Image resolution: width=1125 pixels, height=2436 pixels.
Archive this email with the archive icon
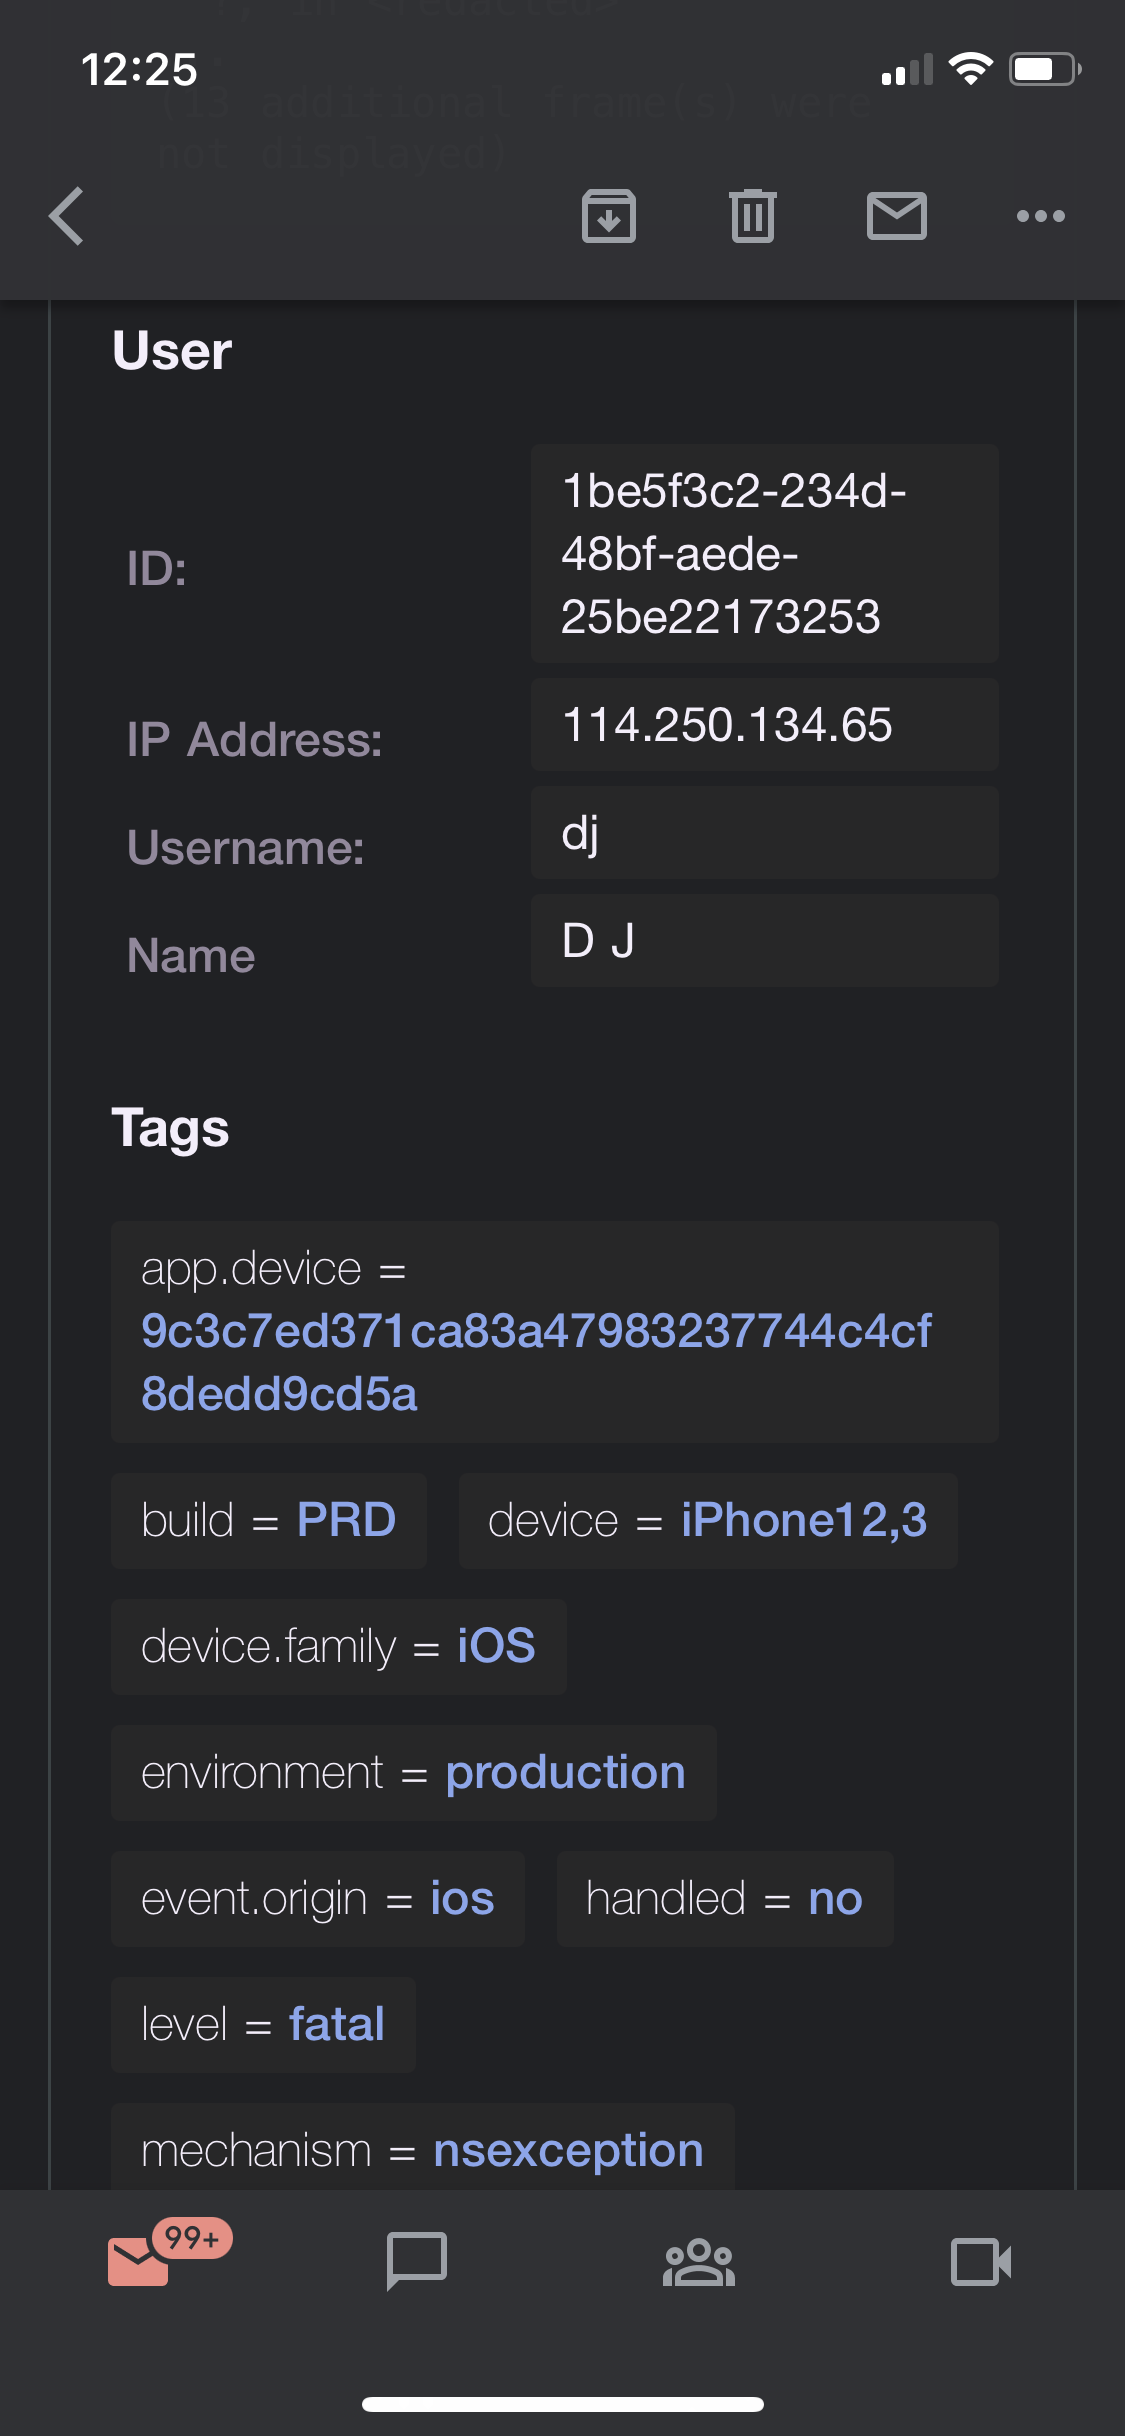tap(608, 216)
